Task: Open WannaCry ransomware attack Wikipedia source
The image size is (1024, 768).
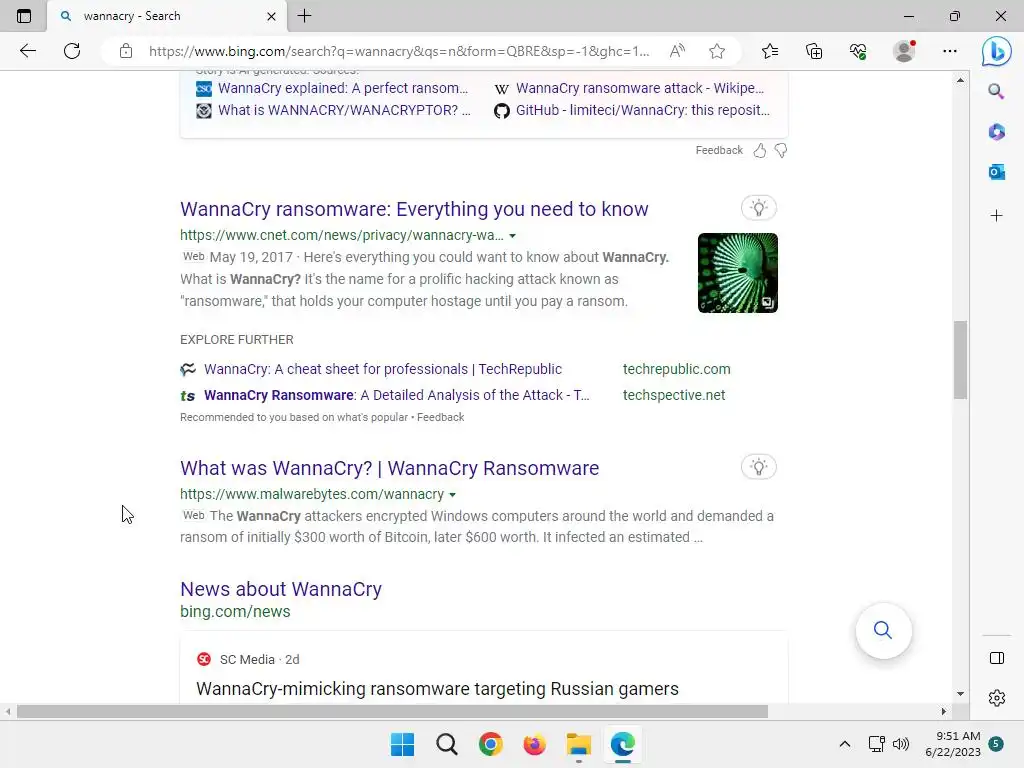Action: pos(640,88)
